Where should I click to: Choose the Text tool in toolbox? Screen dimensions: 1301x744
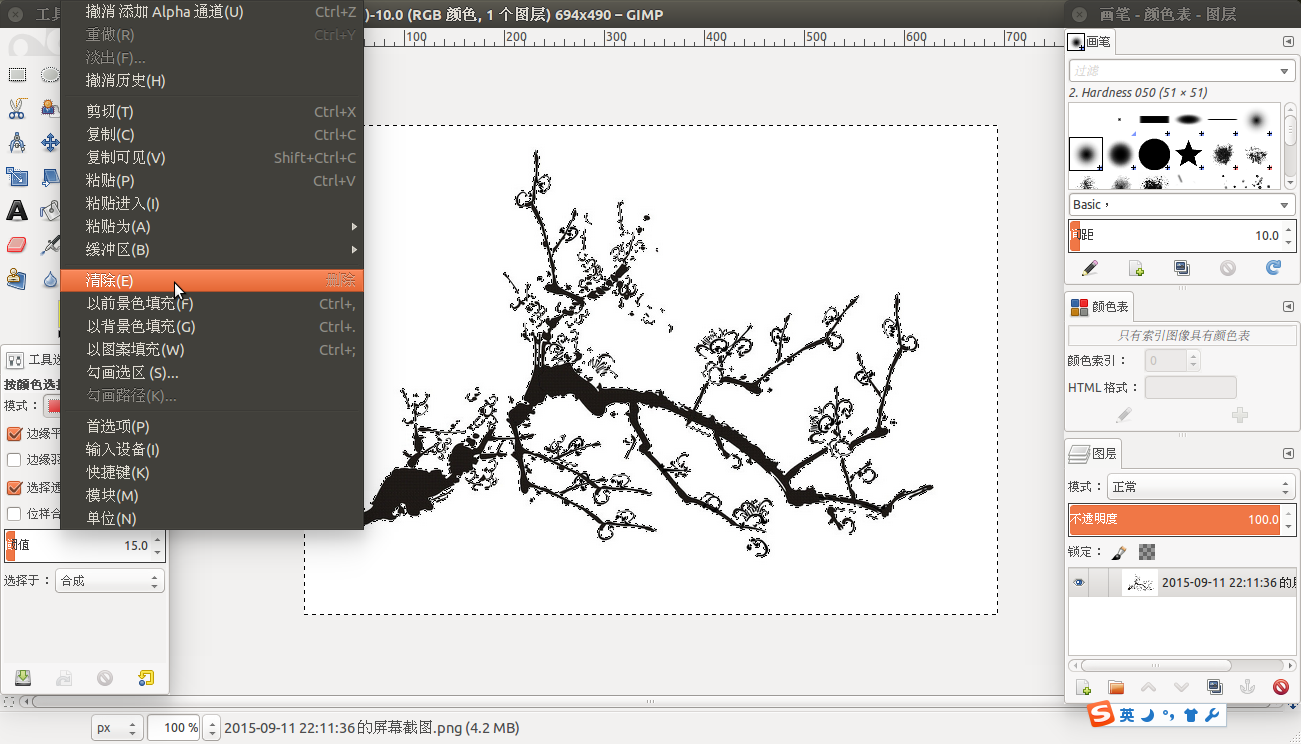click(17, 210)
